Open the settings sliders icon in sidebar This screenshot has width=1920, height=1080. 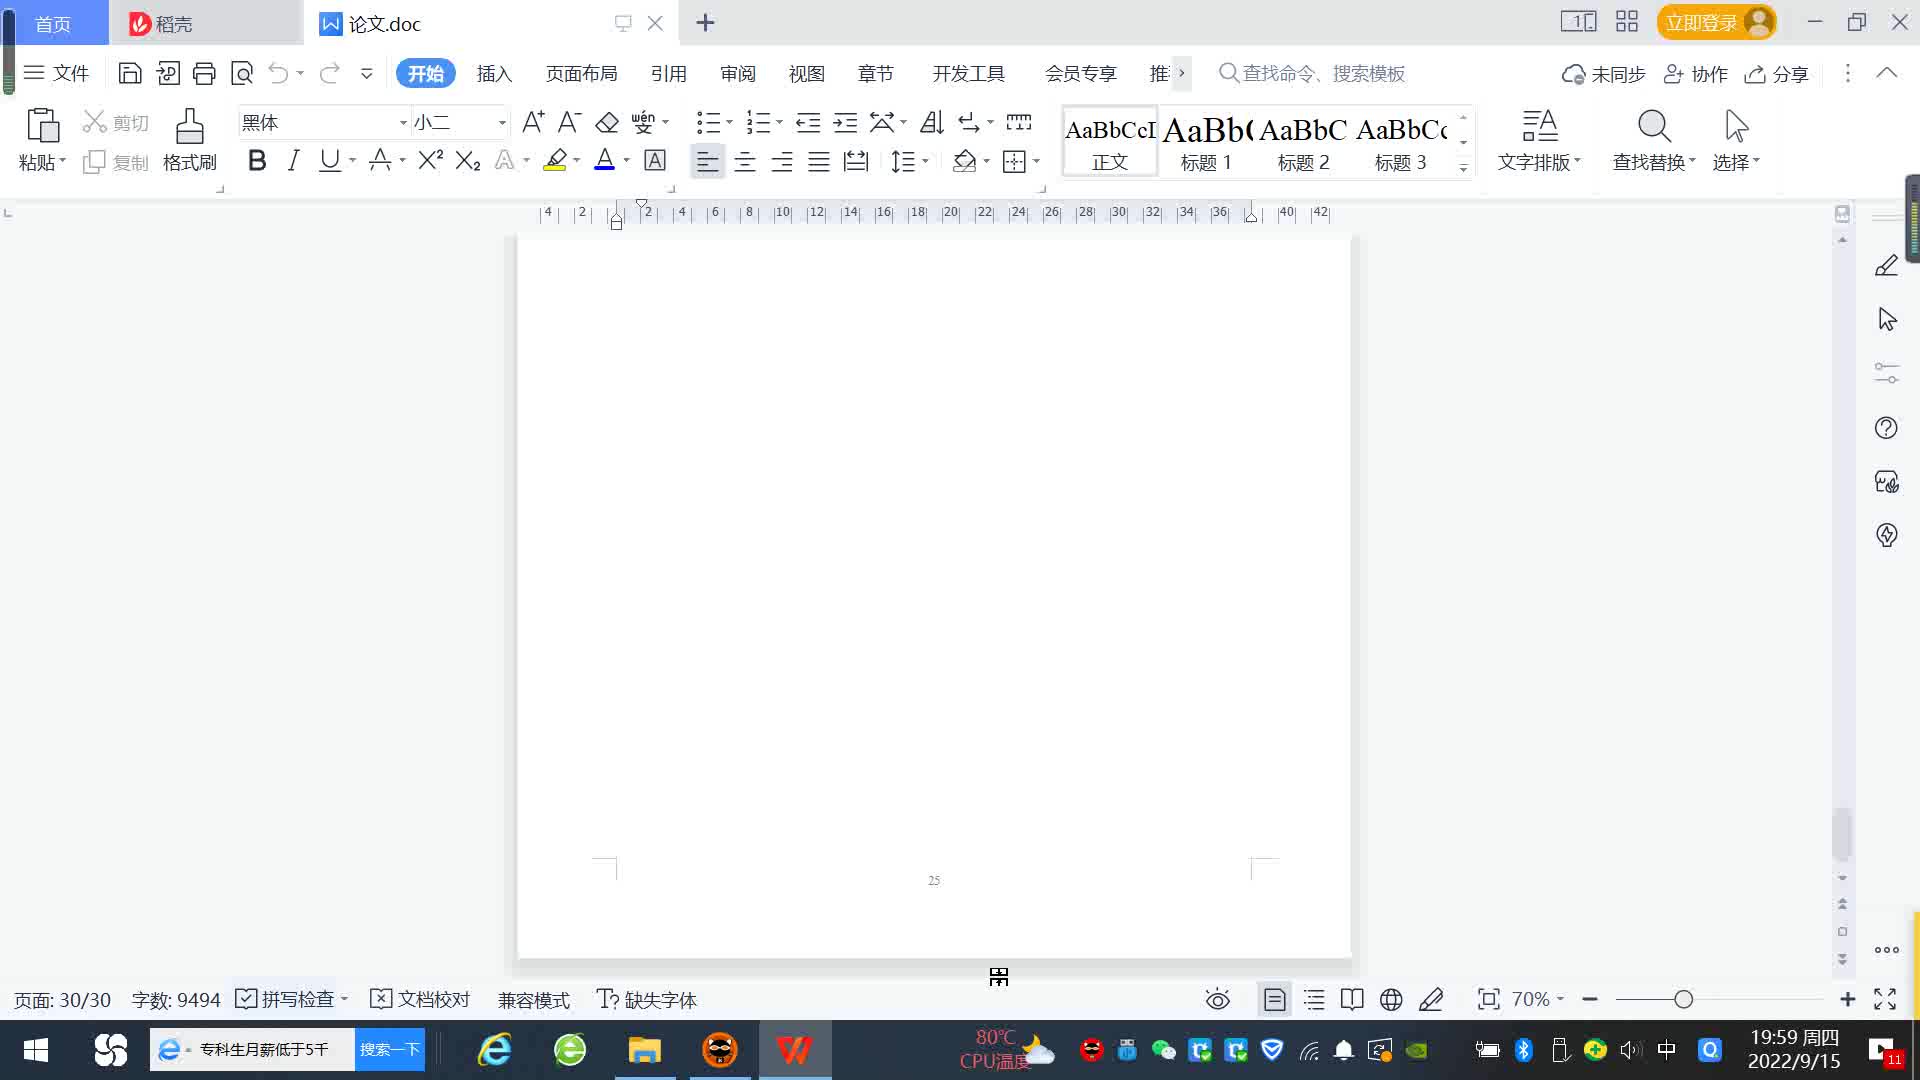(1886, 373)
